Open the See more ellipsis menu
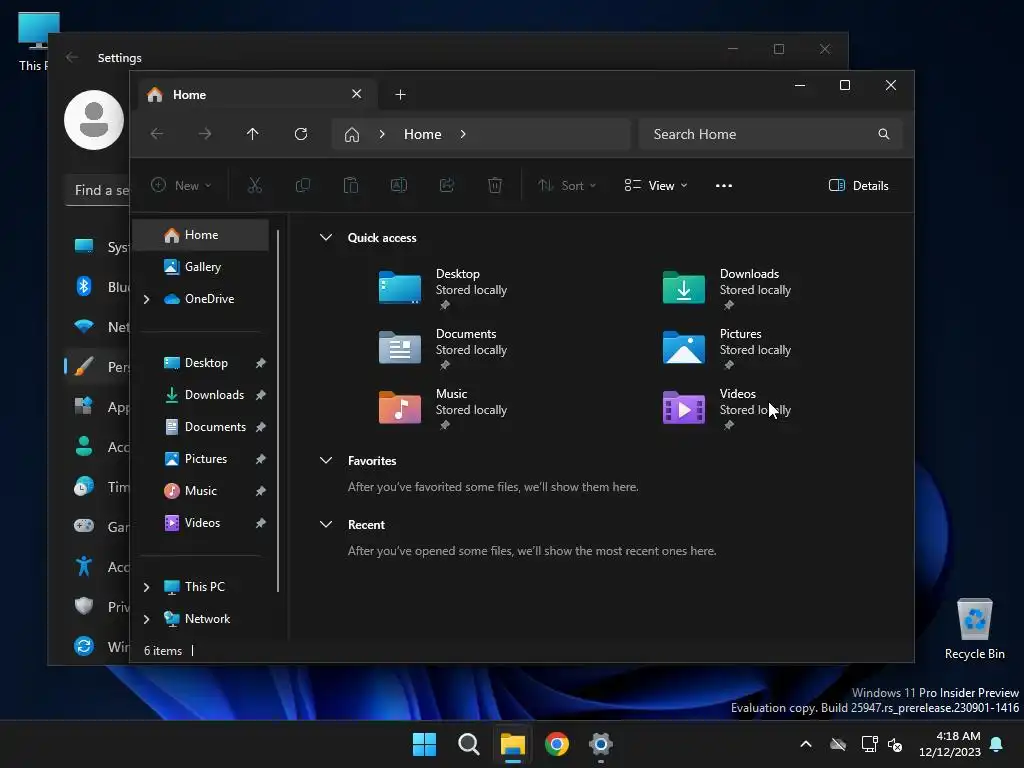 tap(724, 185)
